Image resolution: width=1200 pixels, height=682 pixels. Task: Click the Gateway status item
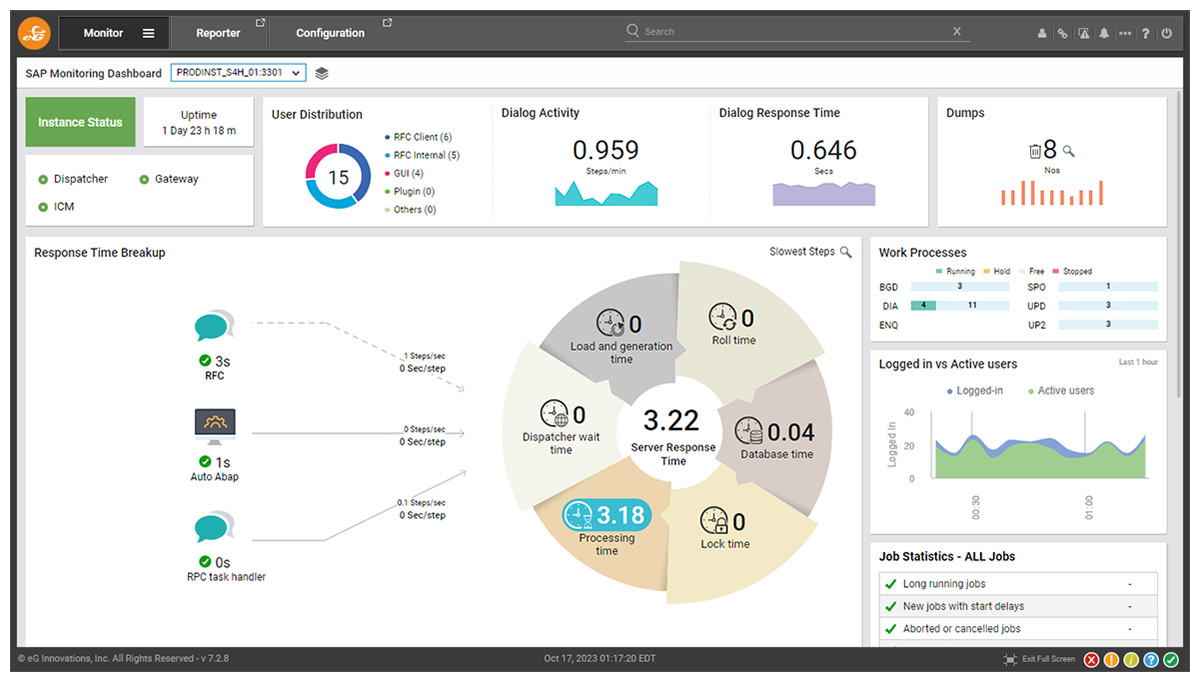pyautogui.click(x=169, y=179)
